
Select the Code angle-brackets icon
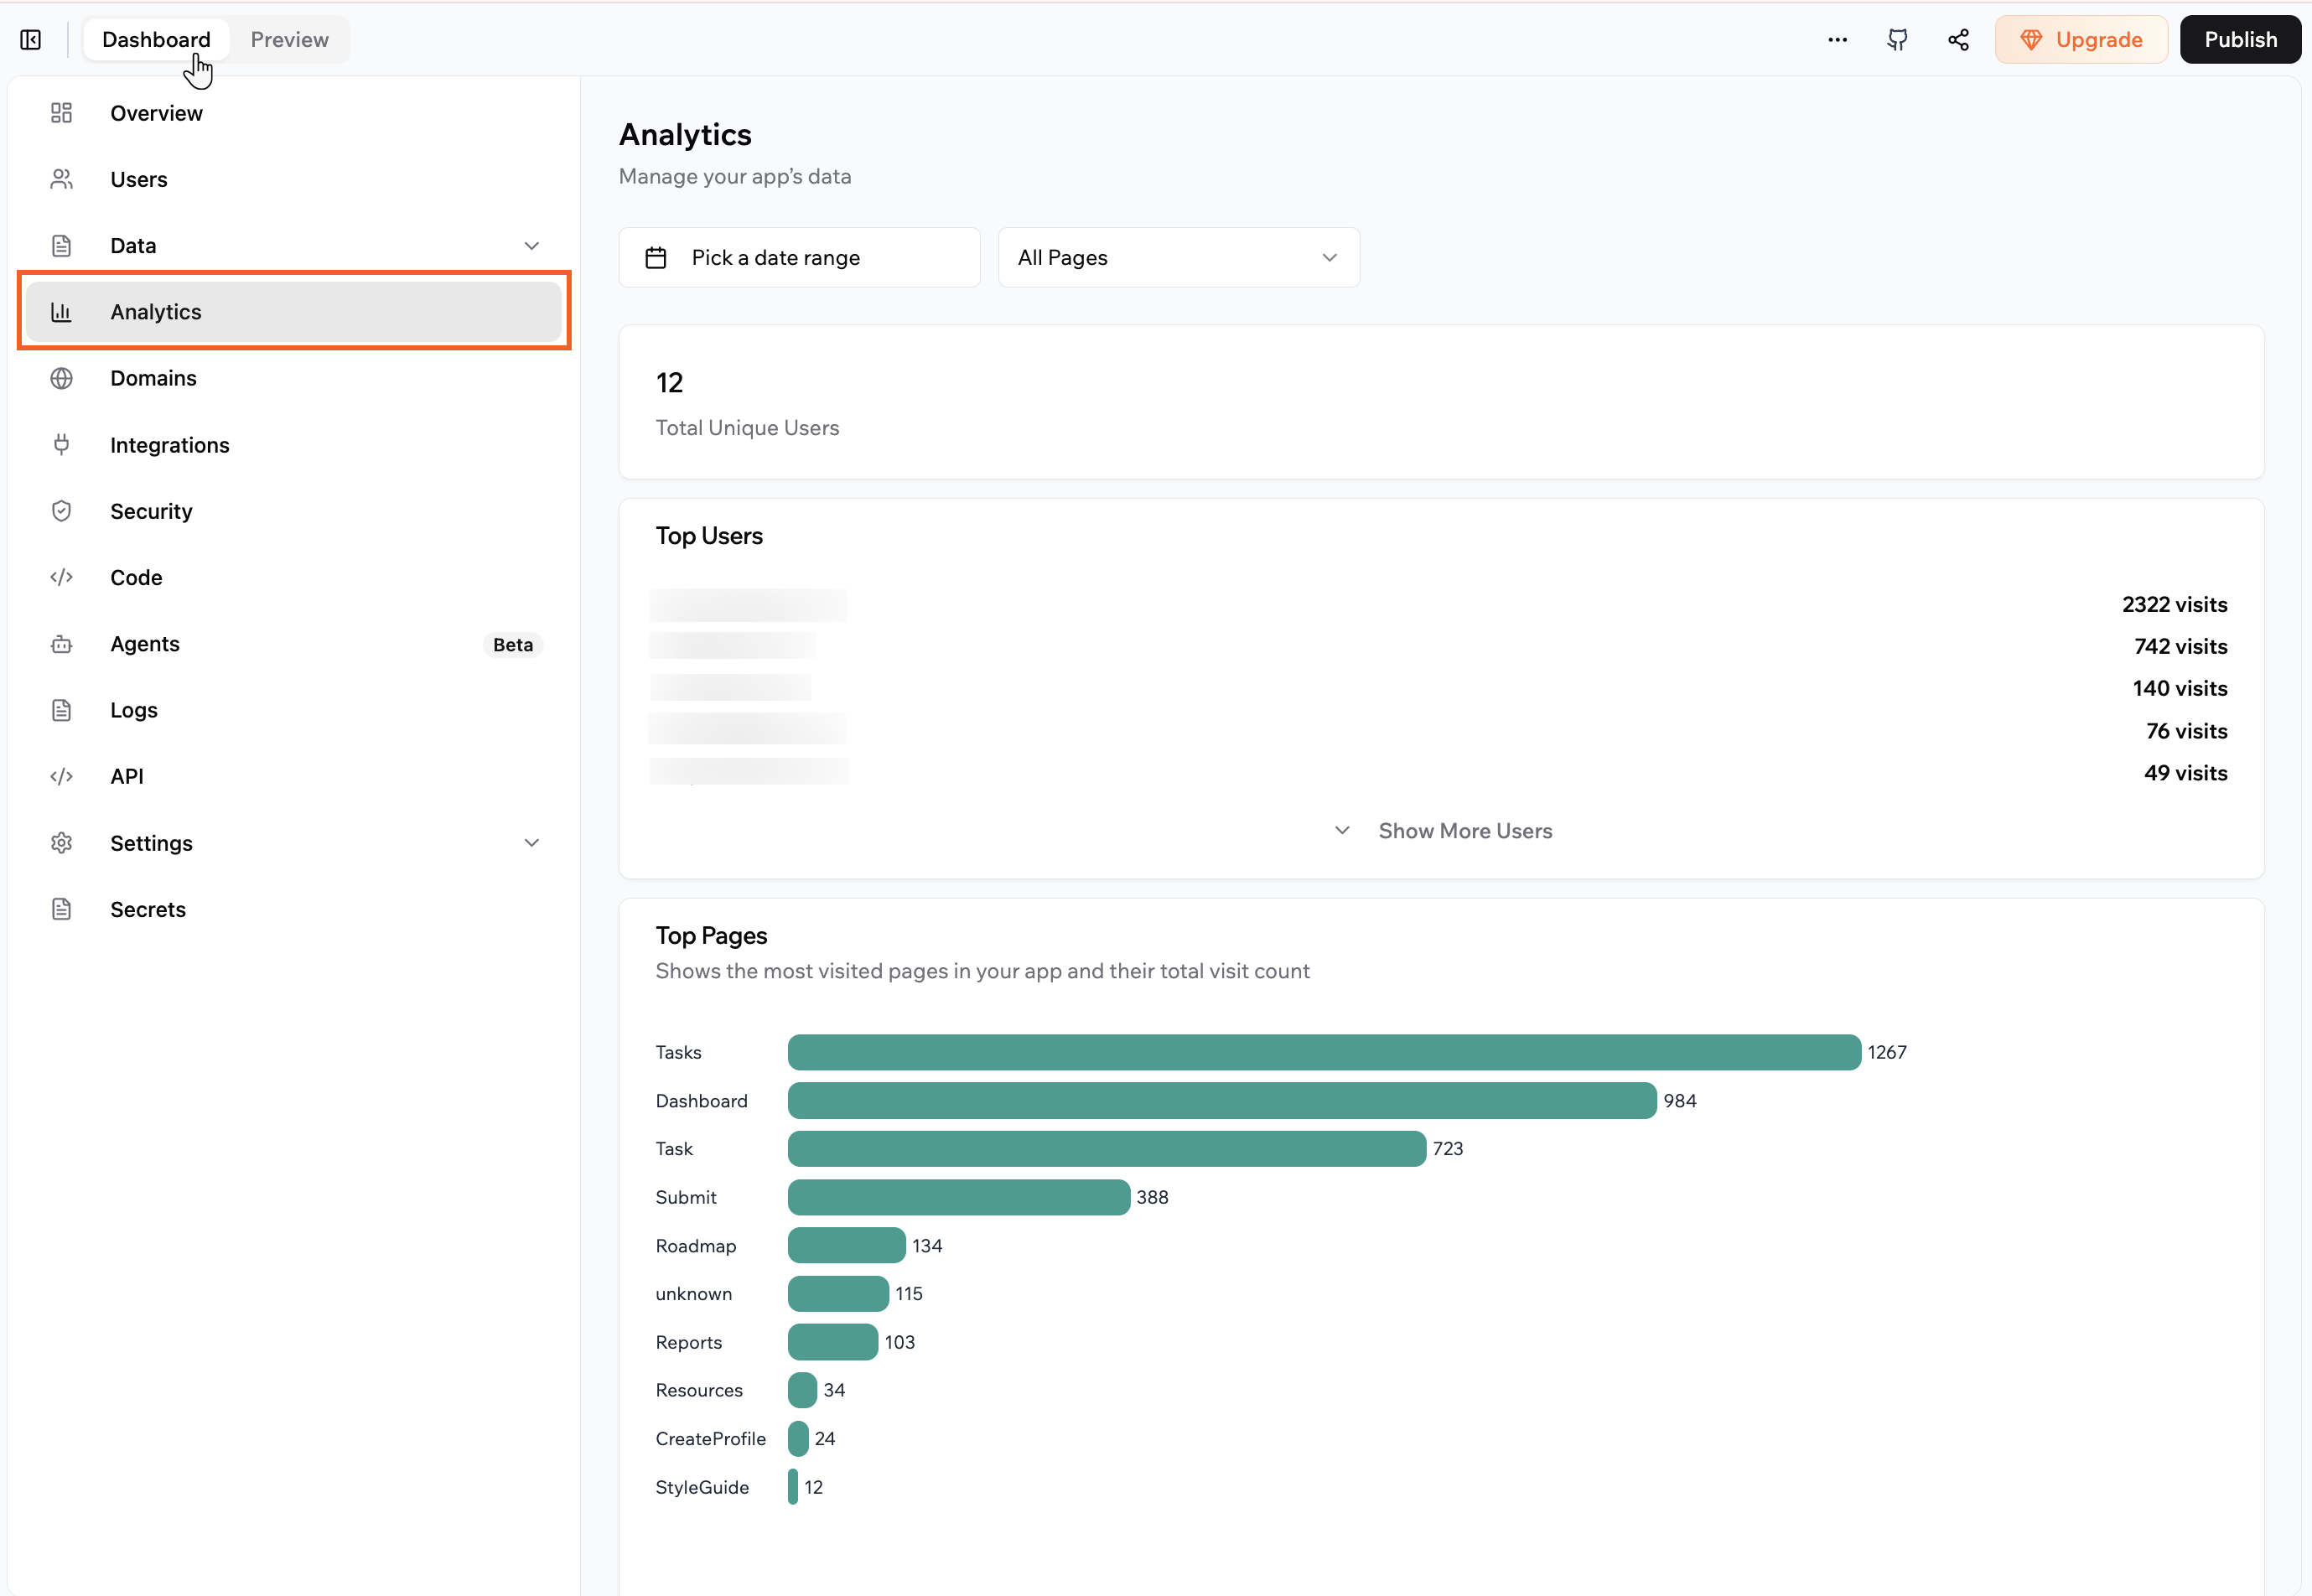(61, 577)
